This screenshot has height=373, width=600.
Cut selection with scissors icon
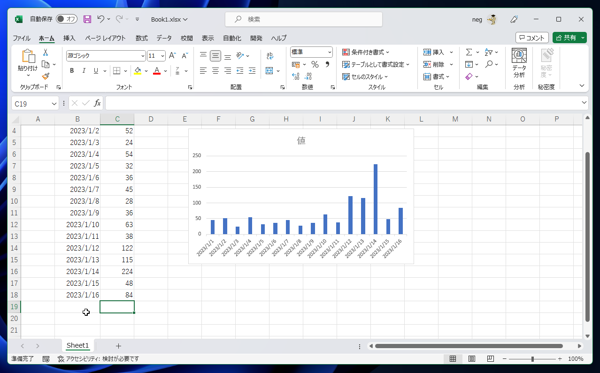[x=45, y=52]
